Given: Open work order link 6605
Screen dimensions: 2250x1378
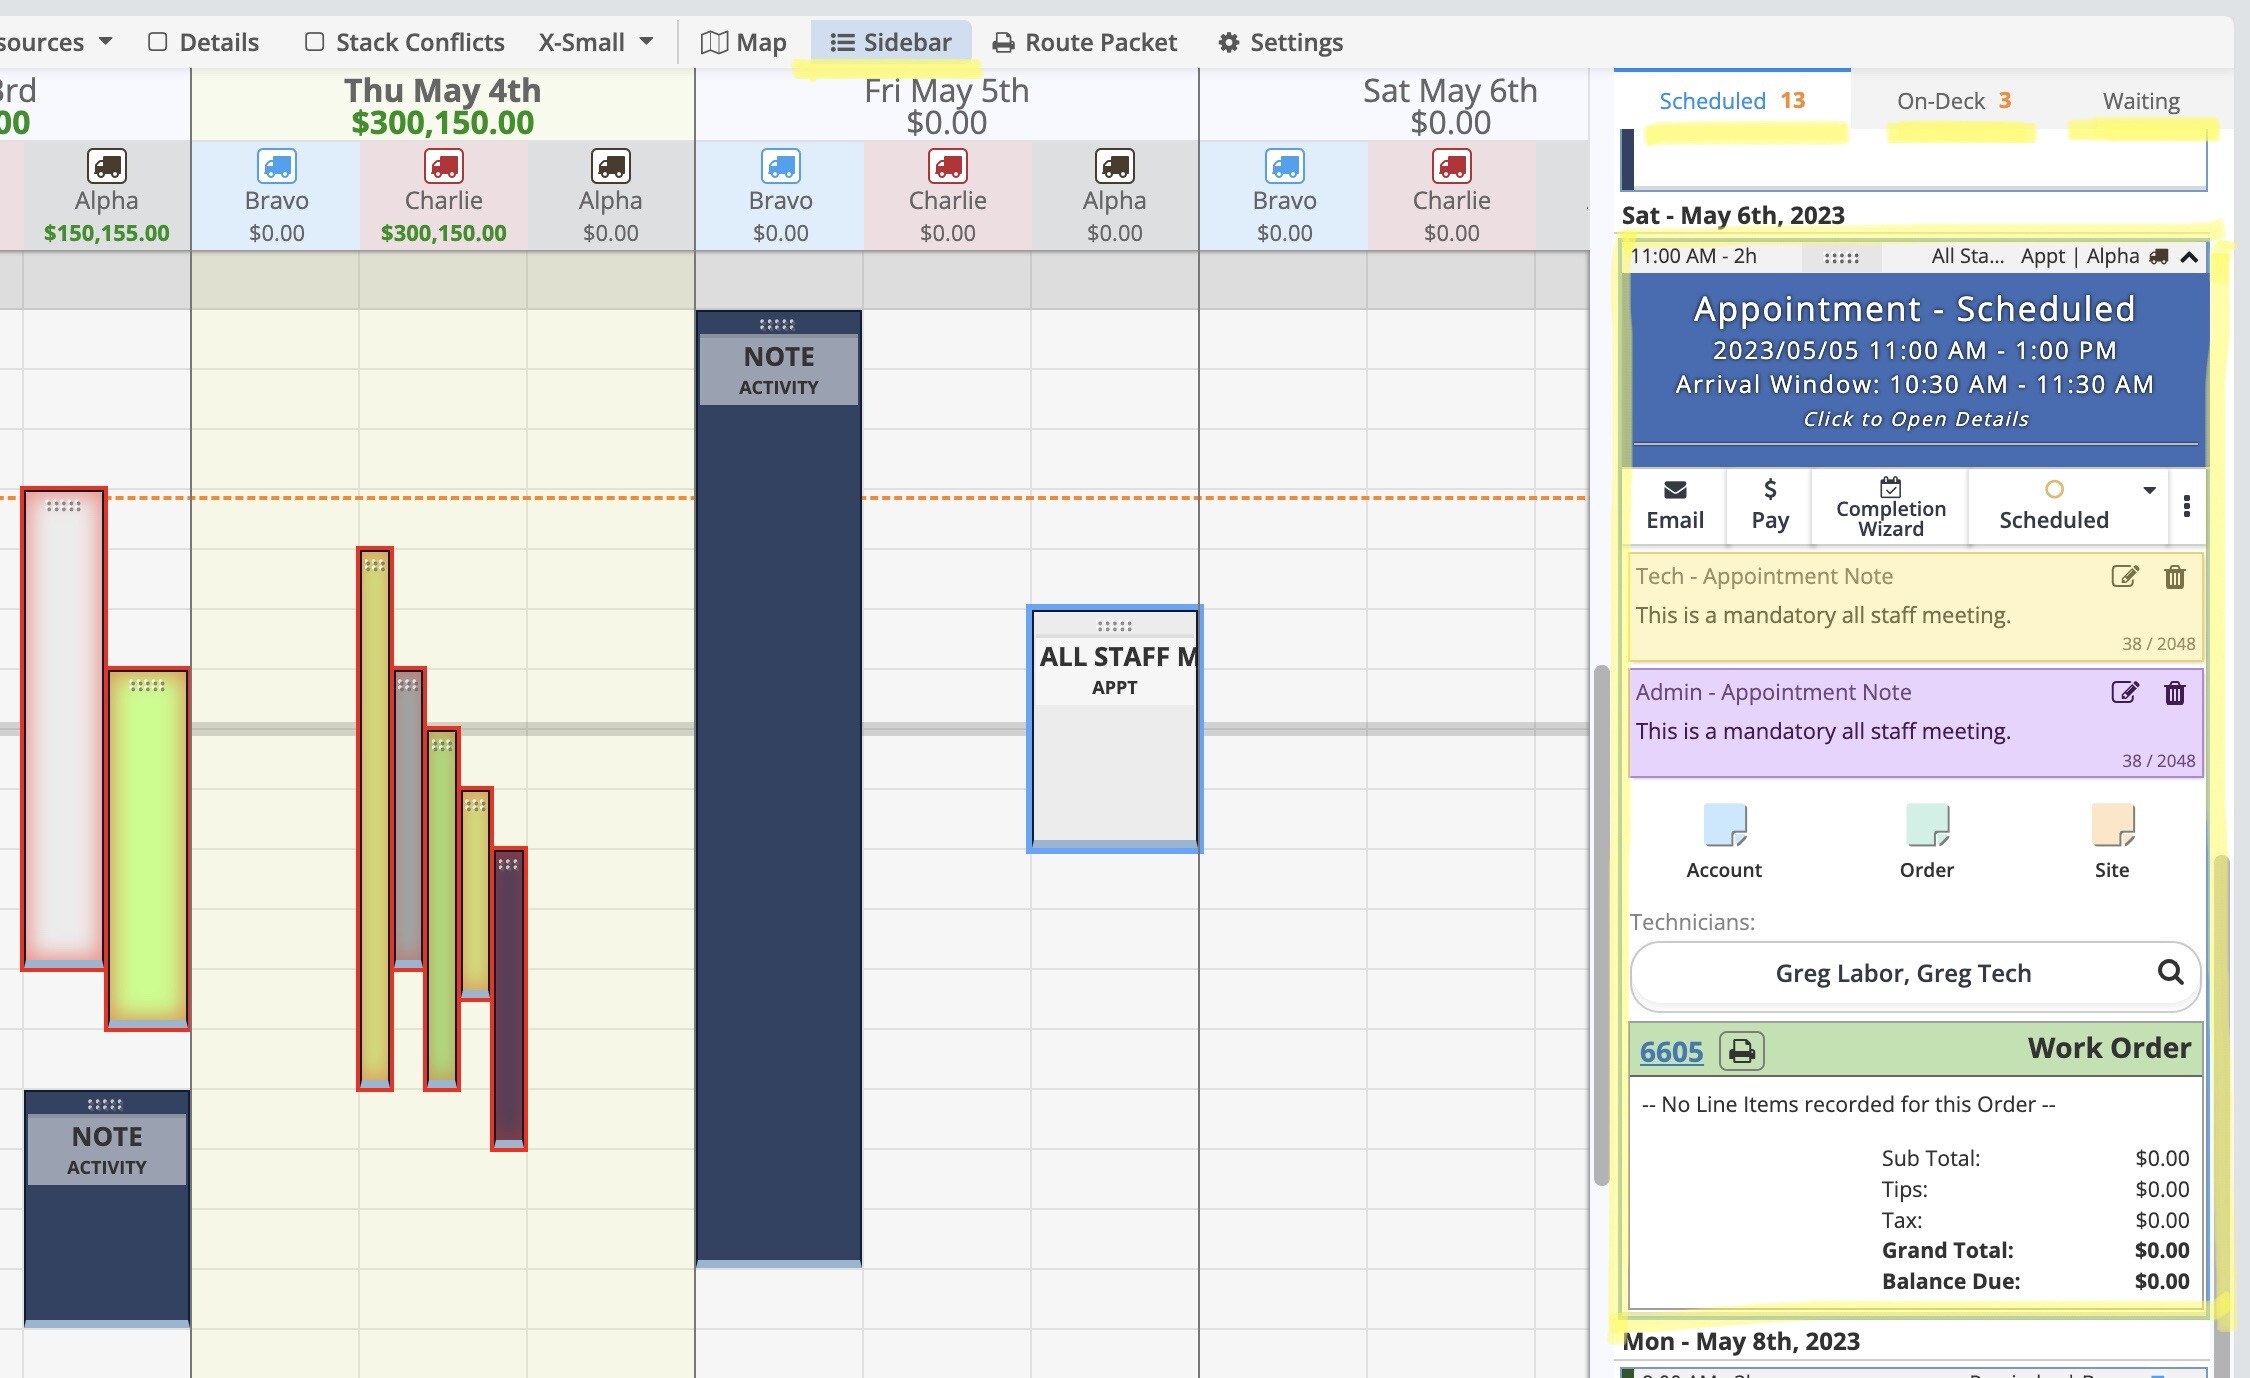Looking at the screenshot, I should [x=1671, y=1052].
